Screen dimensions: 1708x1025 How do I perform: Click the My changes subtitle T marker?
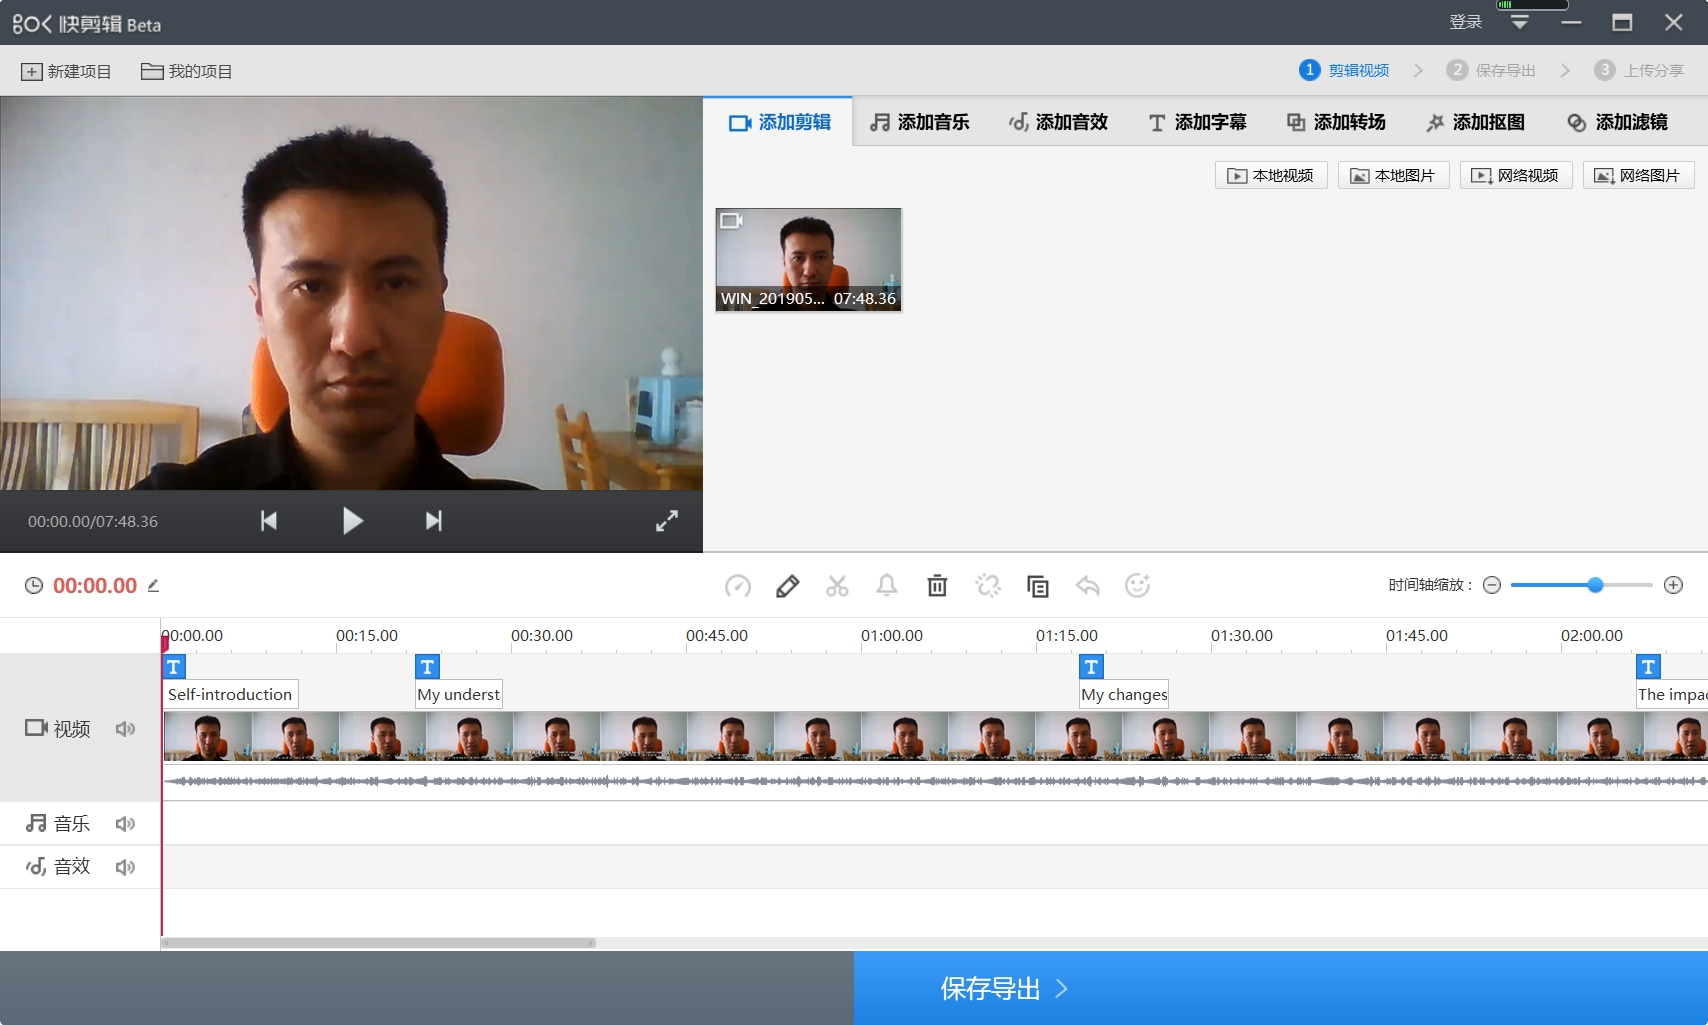[1092, 667]
